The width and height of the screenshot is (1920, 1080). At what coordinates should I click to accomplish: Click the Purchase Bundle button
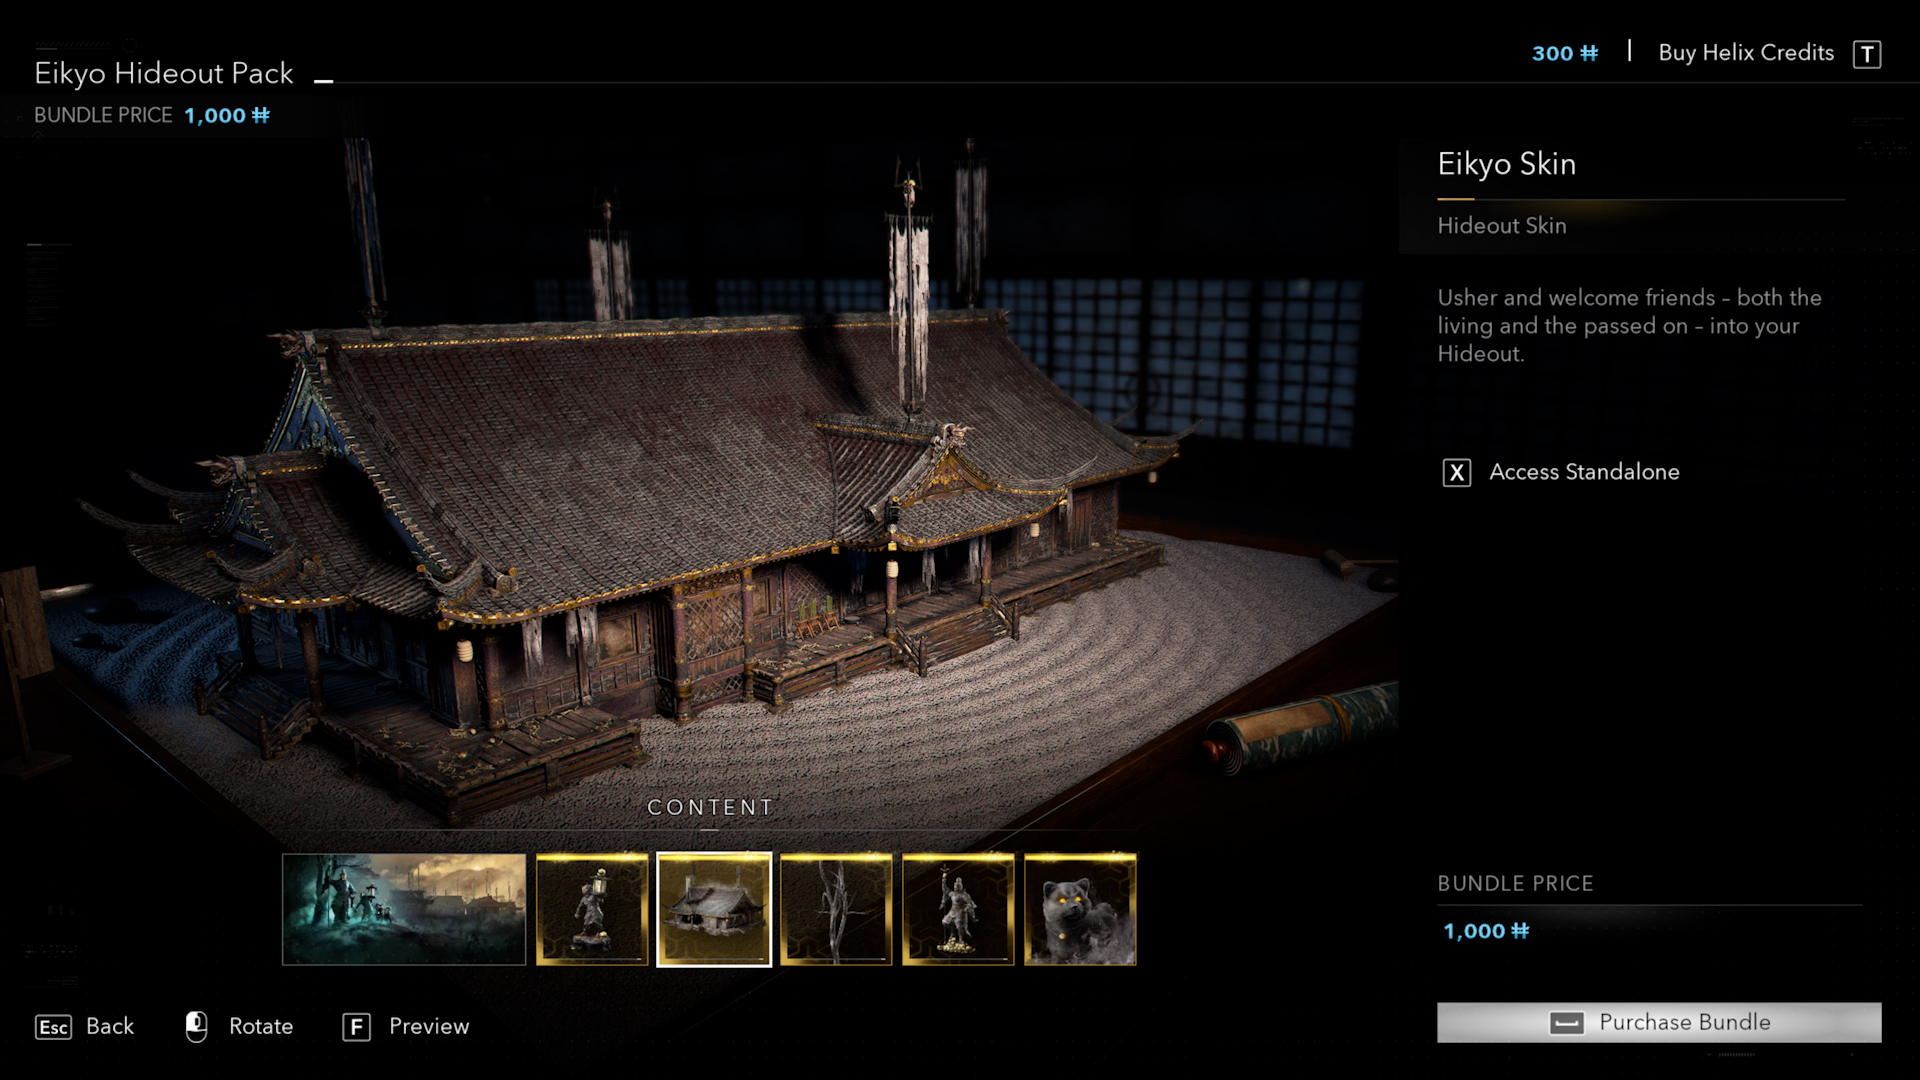point(1659,1022)
